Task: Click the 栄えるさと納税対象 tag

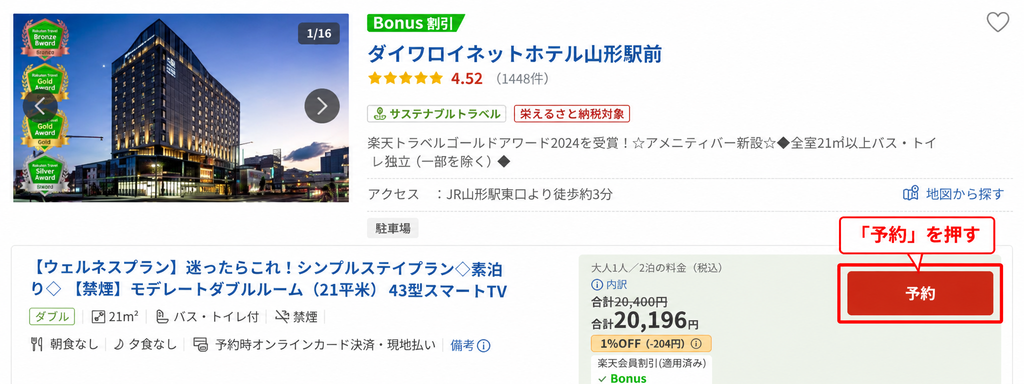Action: point(571,114)
